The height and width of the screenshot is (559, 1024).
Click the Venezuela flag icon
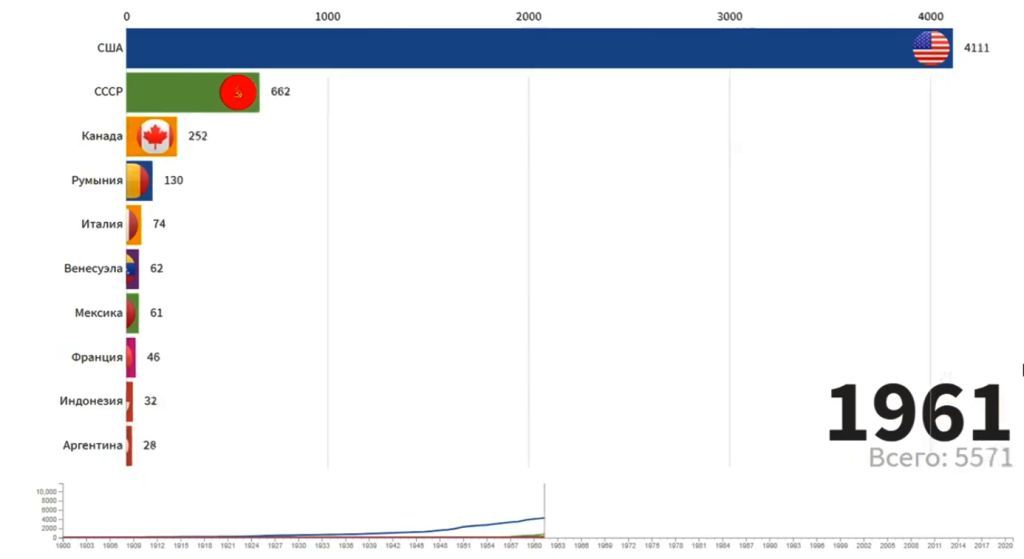[131, 269]
